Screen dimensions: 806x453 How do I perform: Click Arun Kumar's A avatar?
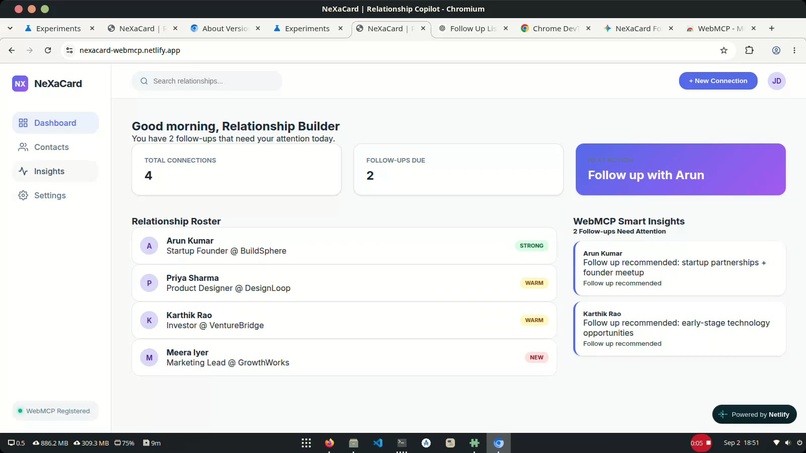[149, 246]
